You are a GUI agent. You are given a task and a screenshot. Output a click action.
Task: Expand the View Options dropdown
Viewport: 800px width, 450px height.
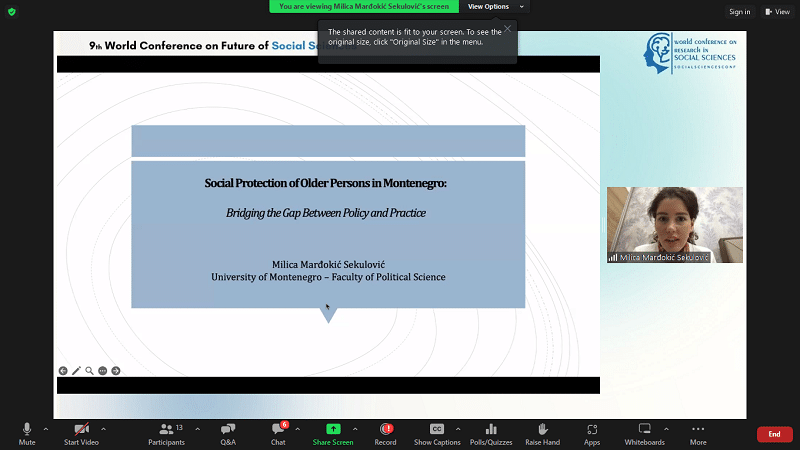493,7
